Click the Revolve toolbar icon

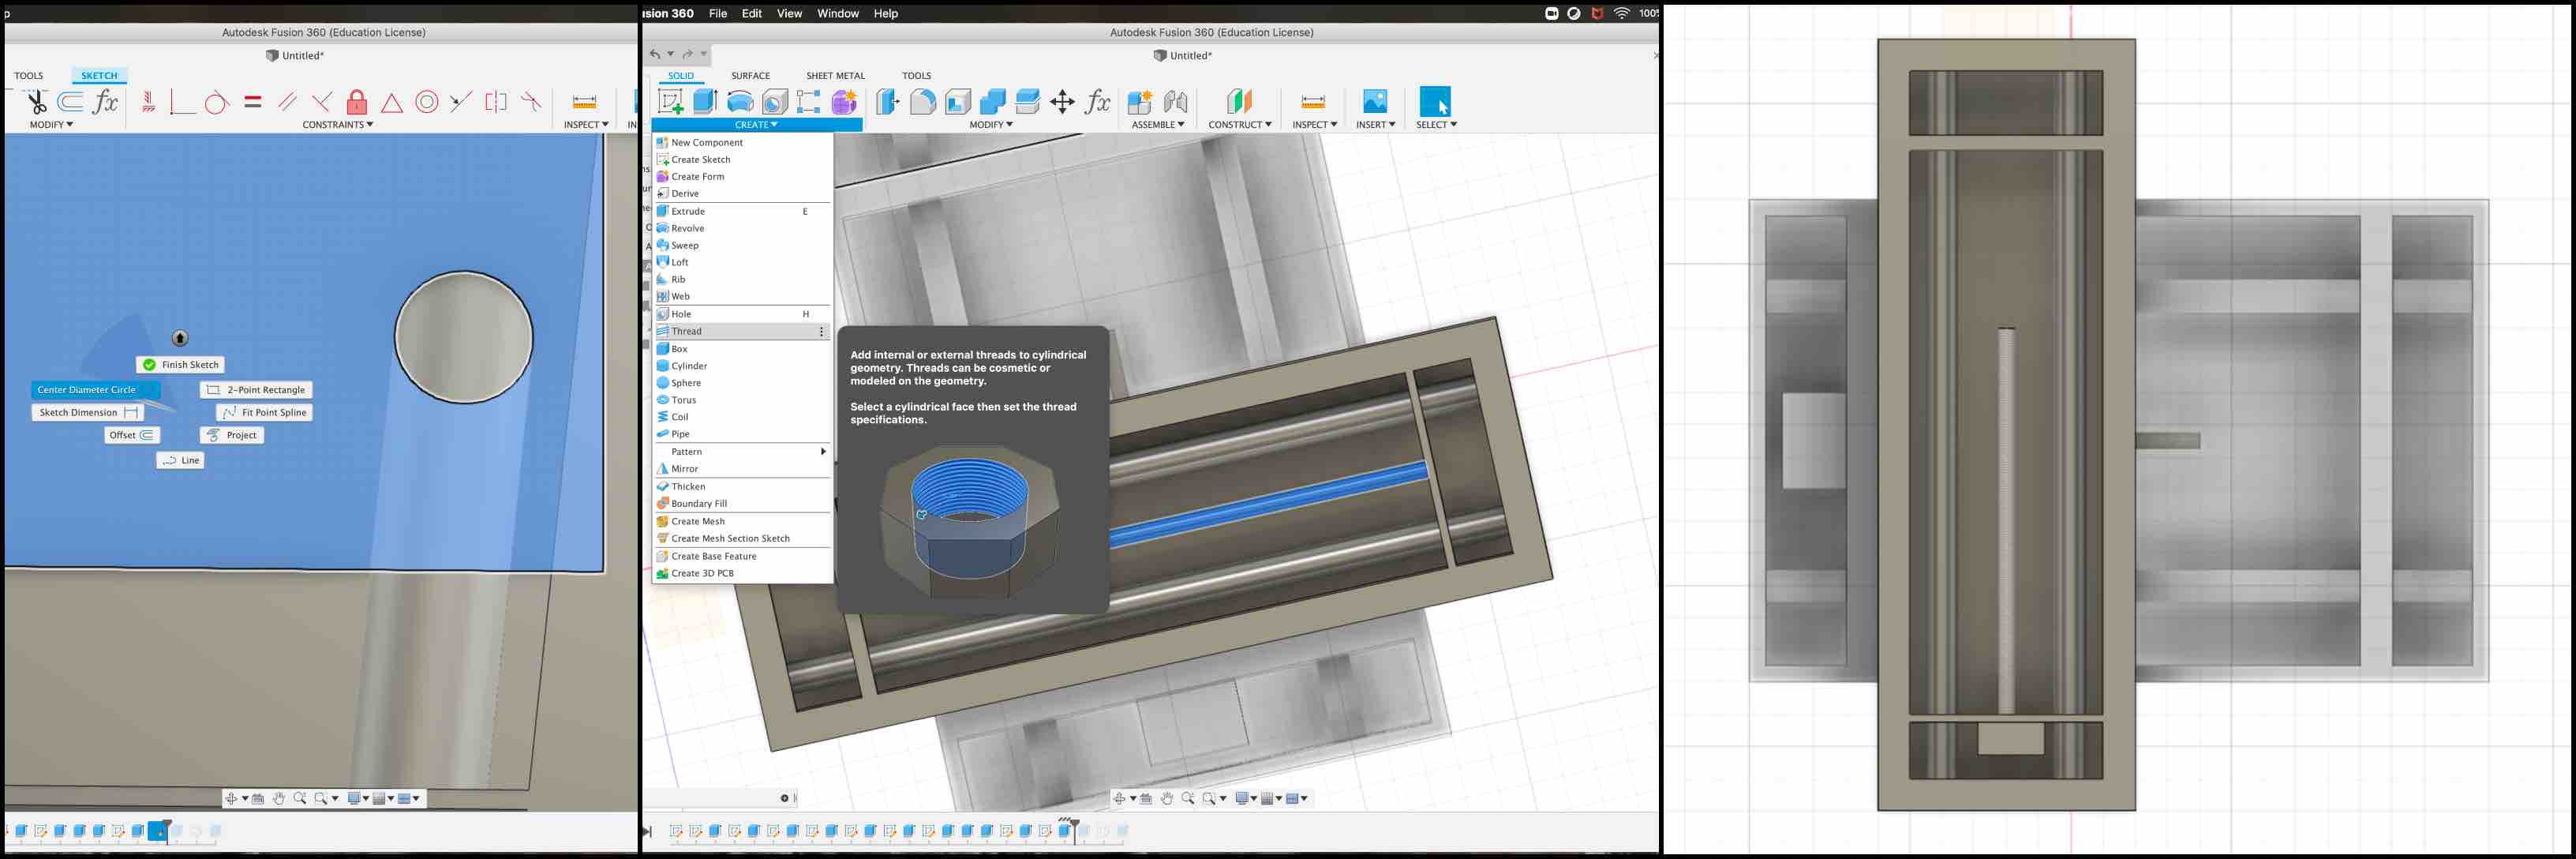[740, 101]
